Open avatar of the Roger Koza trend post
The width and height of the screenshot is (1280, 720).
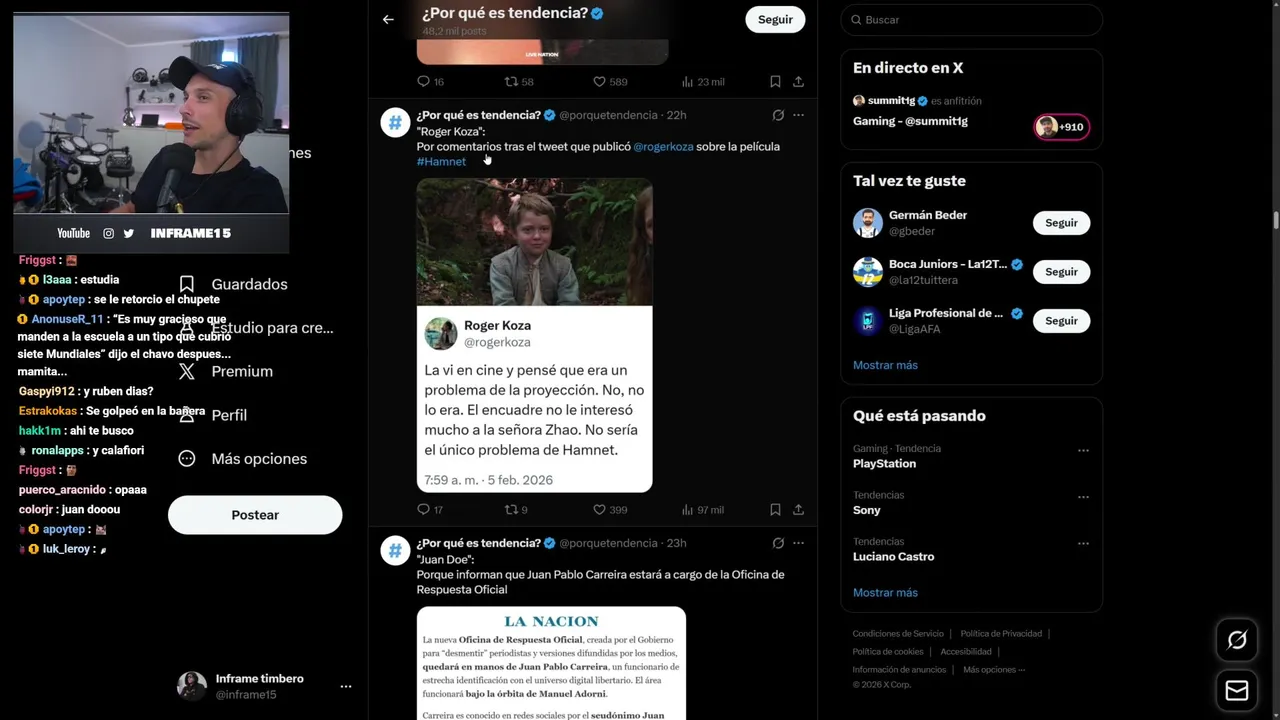[x=395, y=123]
